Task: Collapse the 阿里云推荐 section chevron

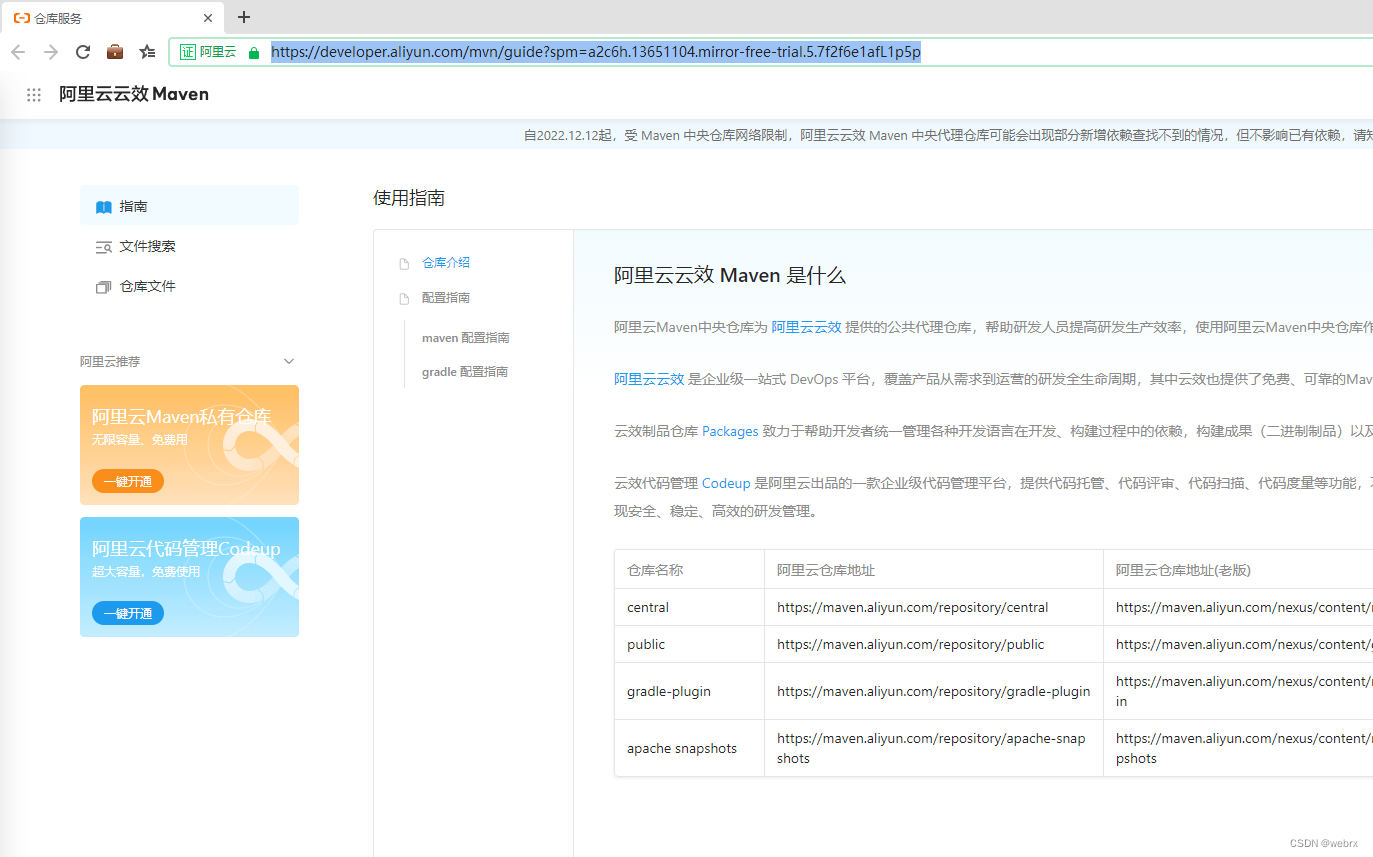Action: tap(289, 361)
